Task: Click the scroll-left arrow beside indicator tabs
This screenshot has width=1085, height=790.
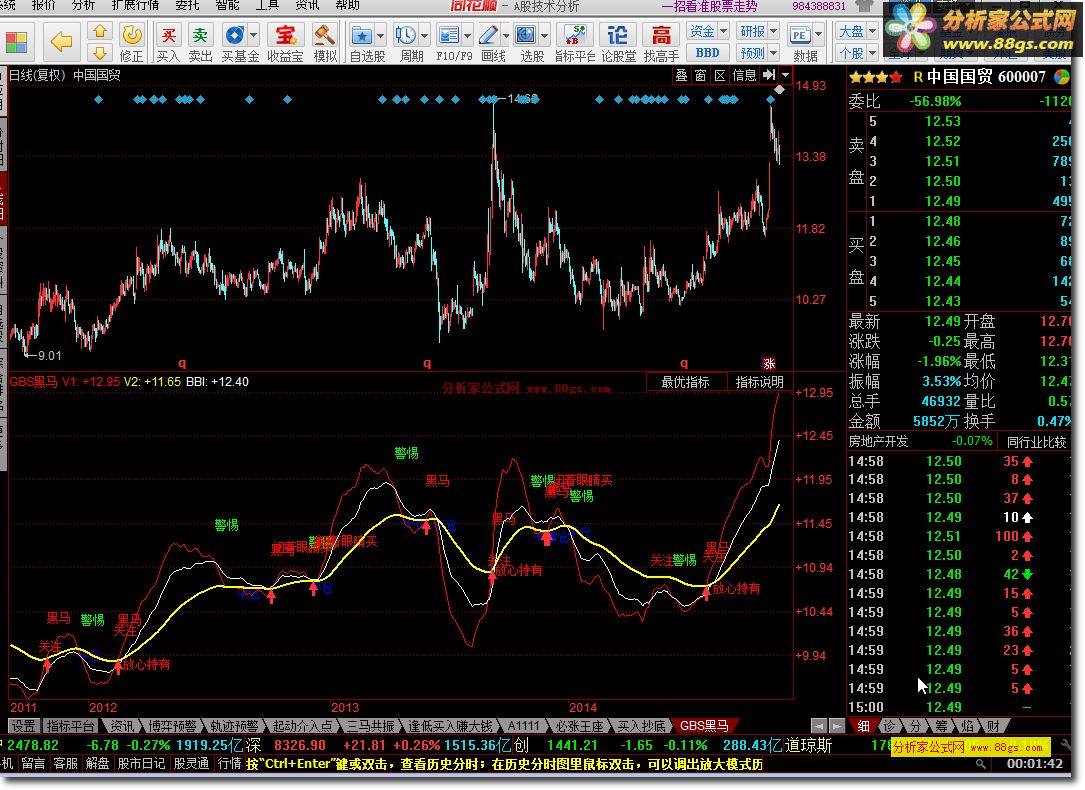Action: (819, 726)
